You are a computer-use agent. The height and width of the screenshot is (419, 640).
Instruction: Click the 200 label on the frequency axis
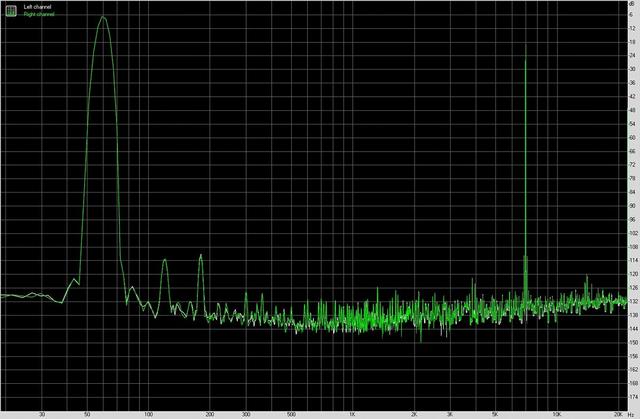click(x=210, y=415)
